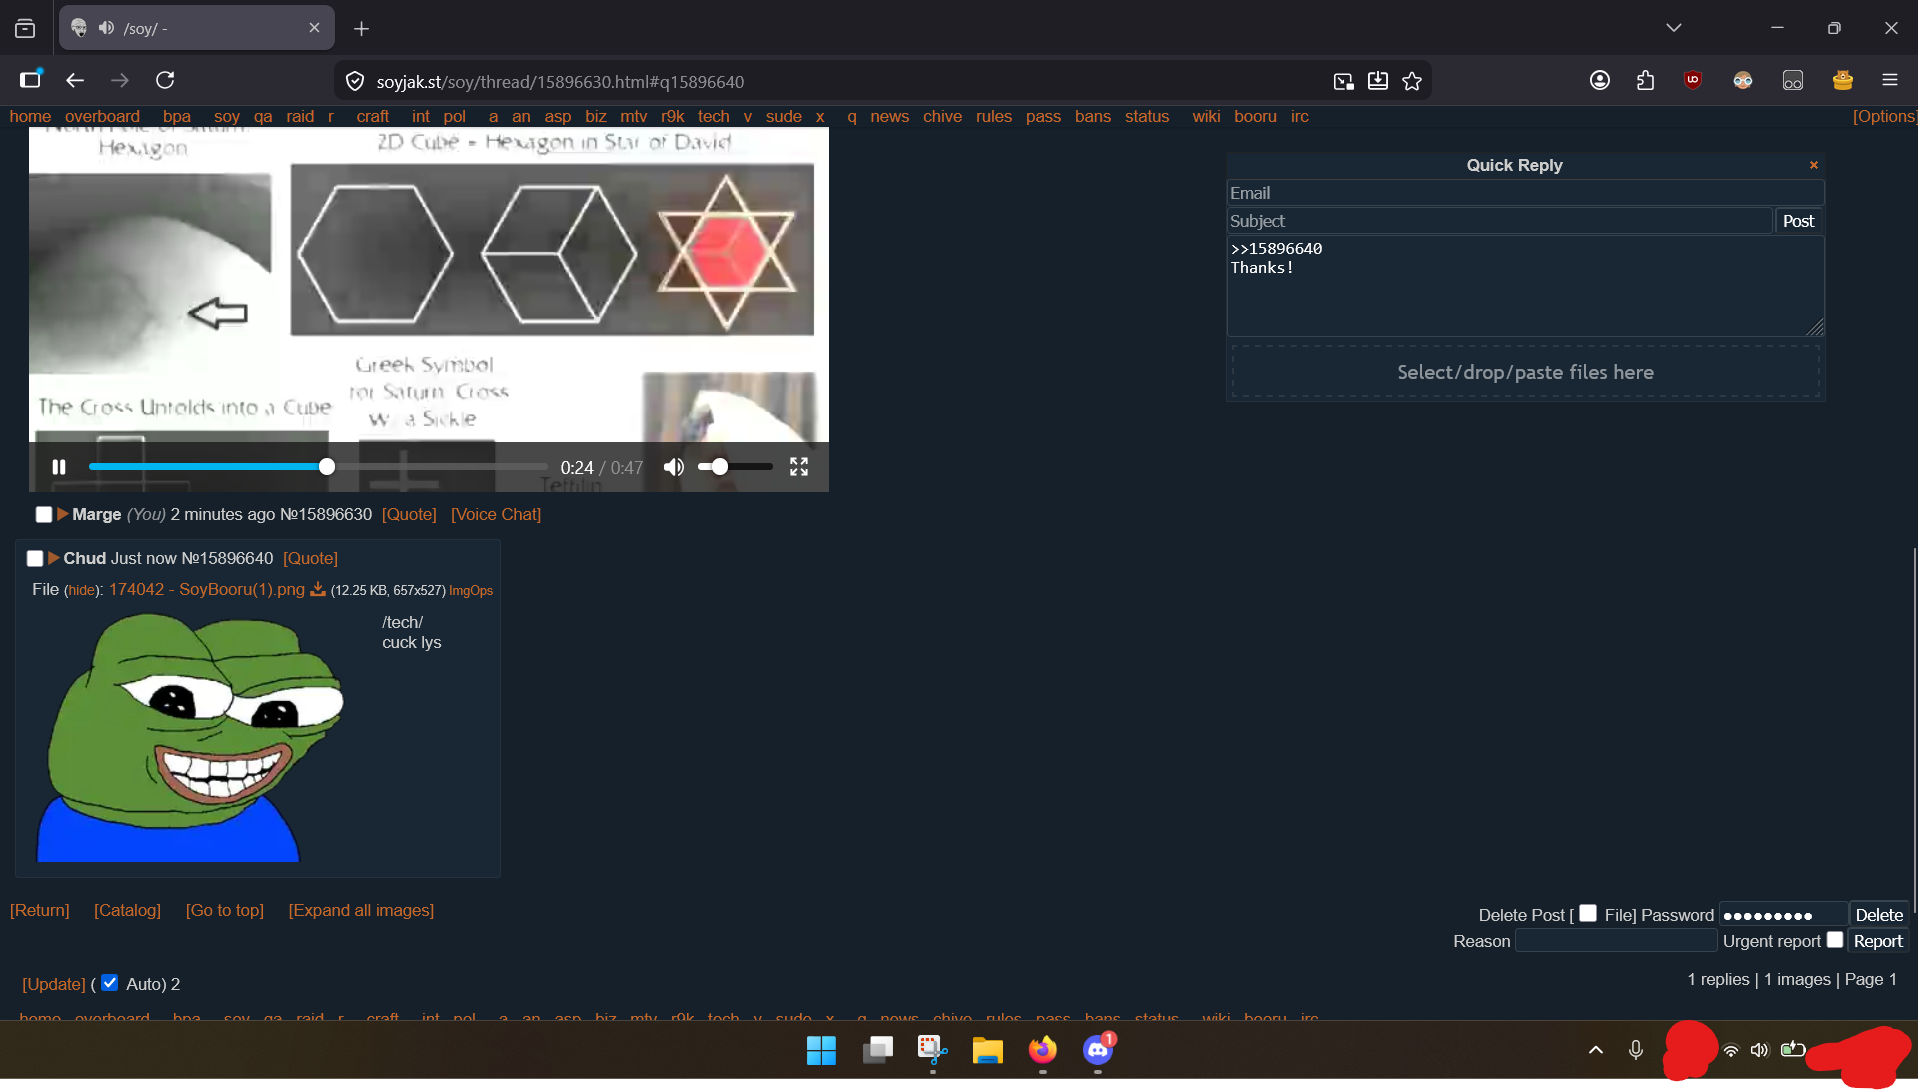Tick the checkbox on Chud's post

coord(35,558)
